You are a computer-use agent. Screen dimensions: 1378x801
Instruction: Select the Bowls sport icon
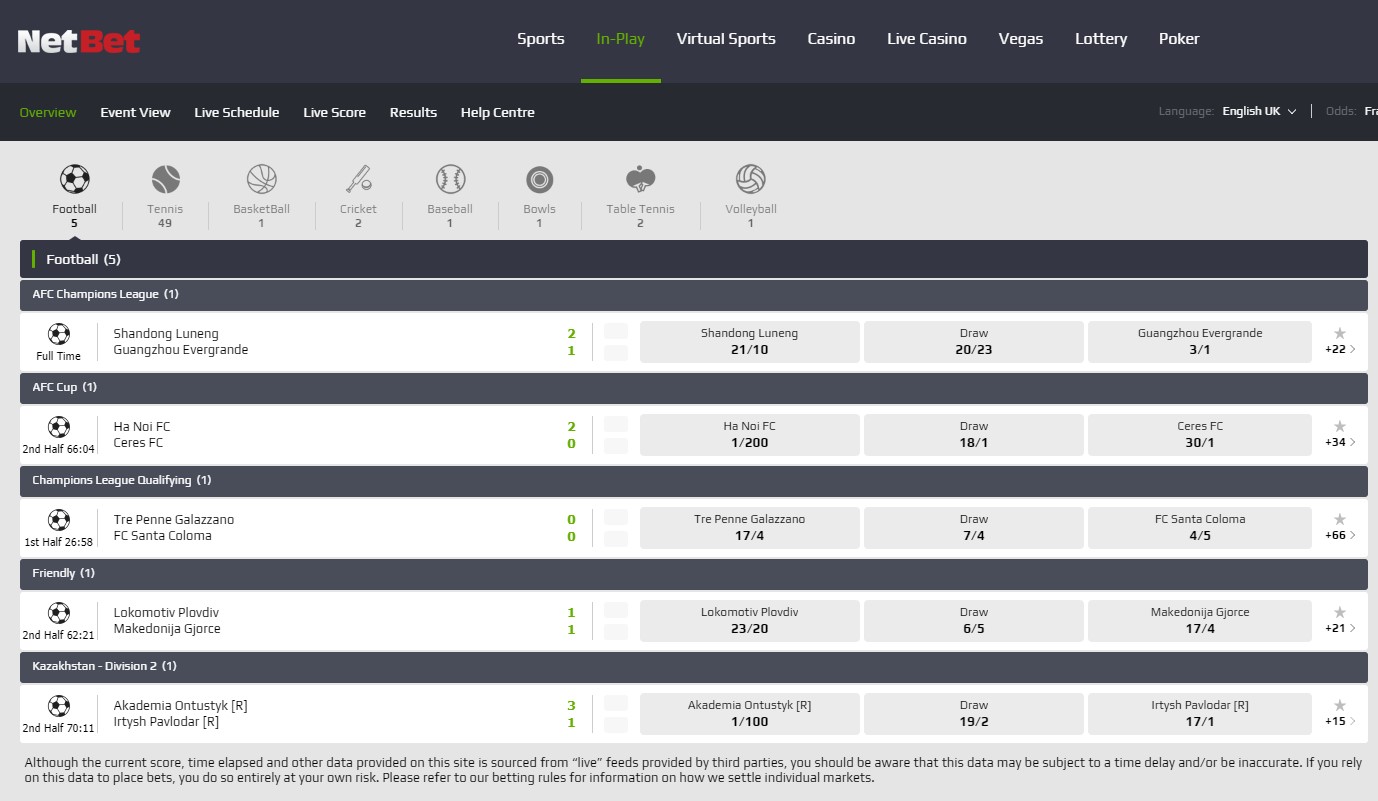coord(539,180)
